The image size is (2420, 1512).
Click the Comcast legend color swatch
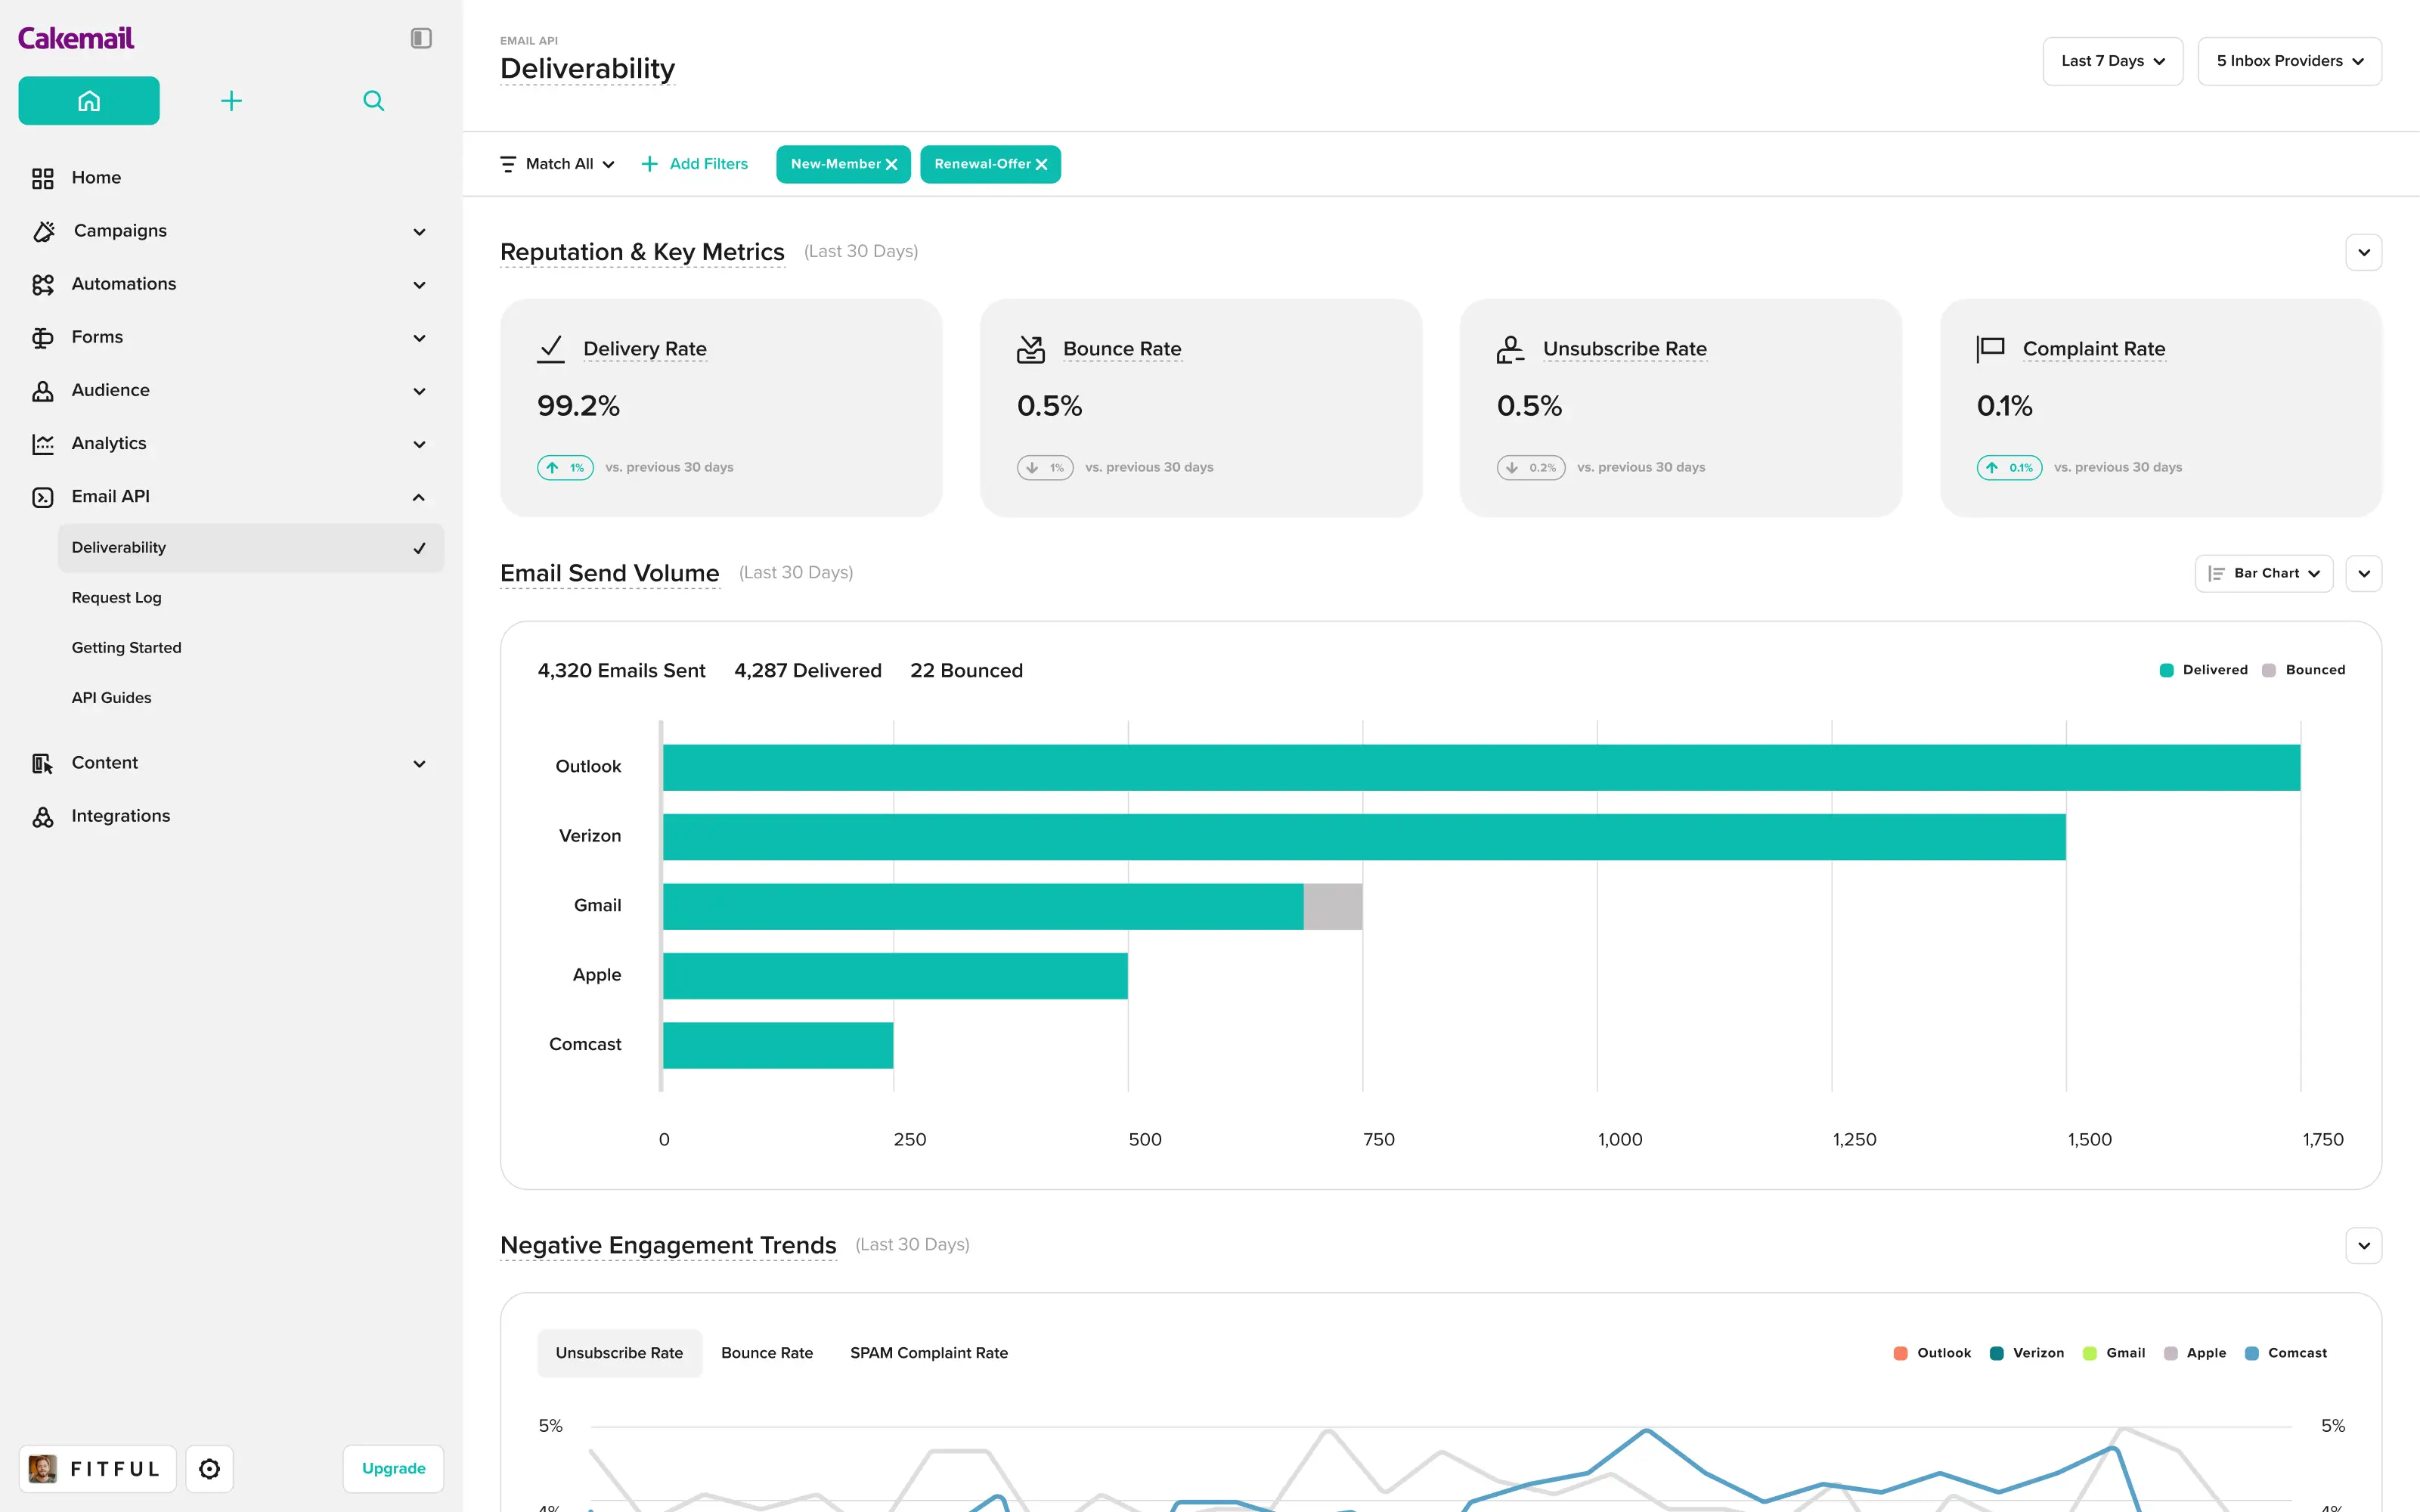tap(2252, 1353)
